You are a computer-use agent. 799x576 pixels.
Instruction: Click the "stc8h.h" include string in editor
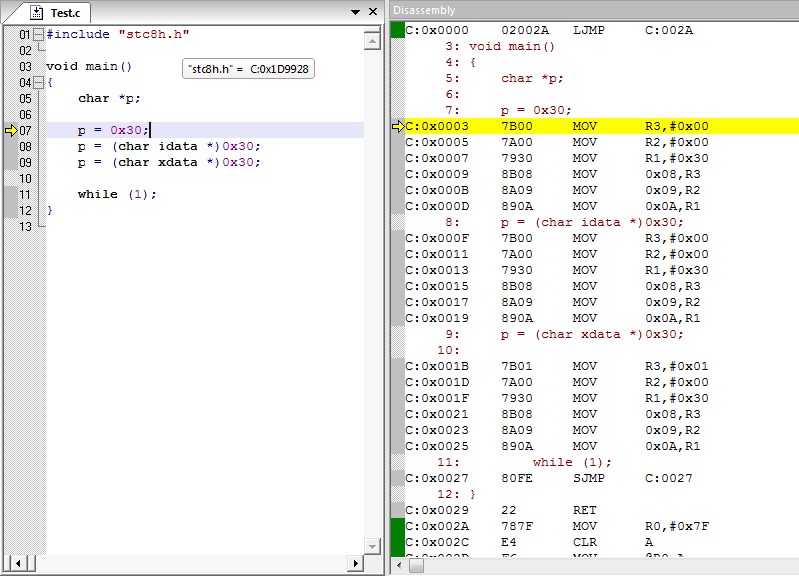[154, 34]
